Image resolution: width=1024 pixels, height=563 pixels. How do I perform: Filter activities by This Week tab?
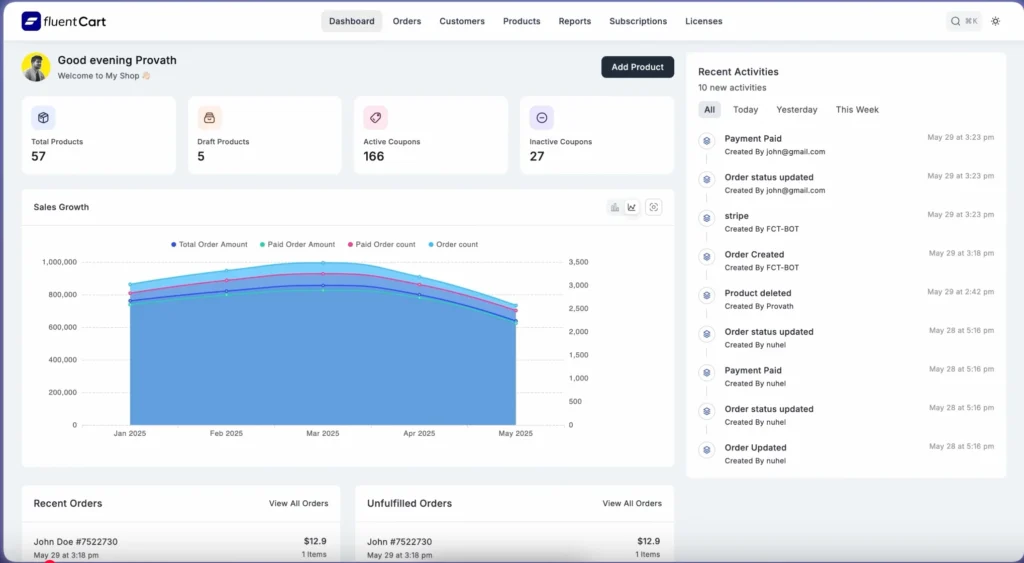pyautogui.click(x=857, y=110)
